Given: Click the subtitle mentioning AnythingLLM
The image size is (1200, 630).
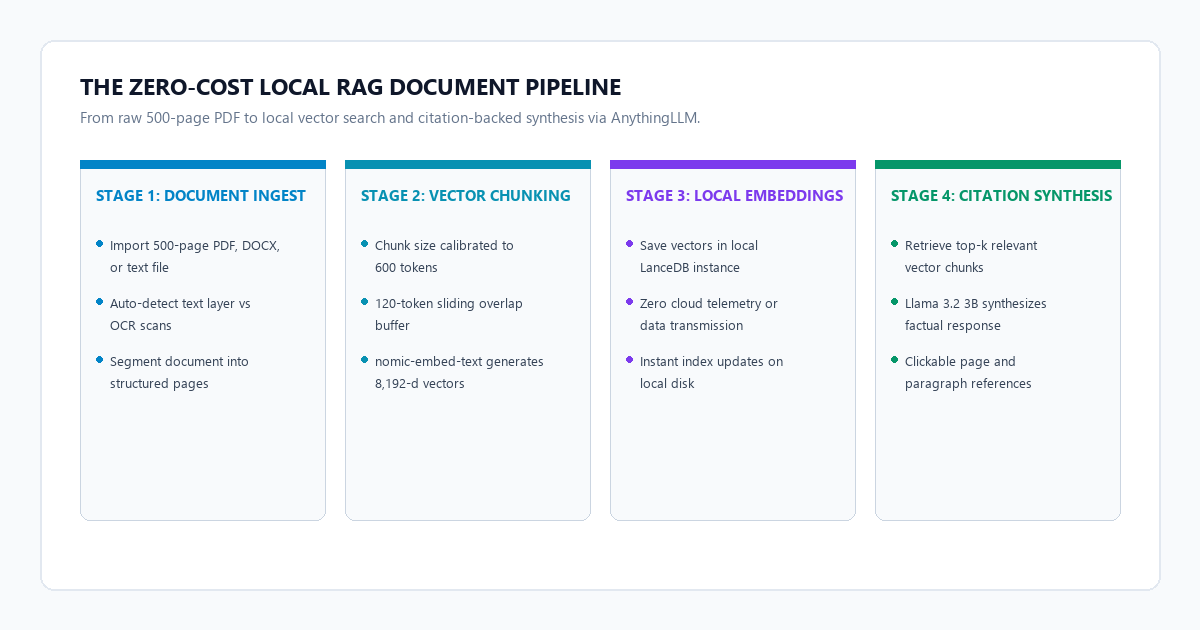Looking at the screenshot, I should (391, 118).
